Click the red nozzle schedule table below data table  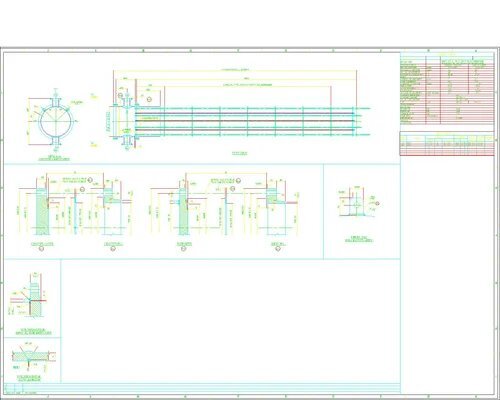(x=447, y=144)
